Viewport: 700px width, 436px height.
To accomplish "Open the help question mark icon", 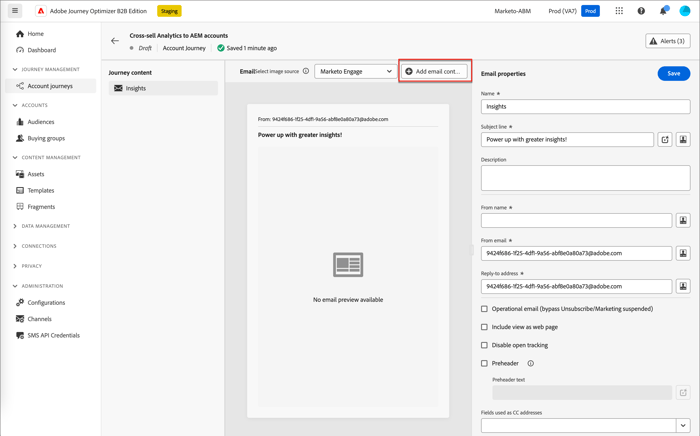I will (641, 11).
